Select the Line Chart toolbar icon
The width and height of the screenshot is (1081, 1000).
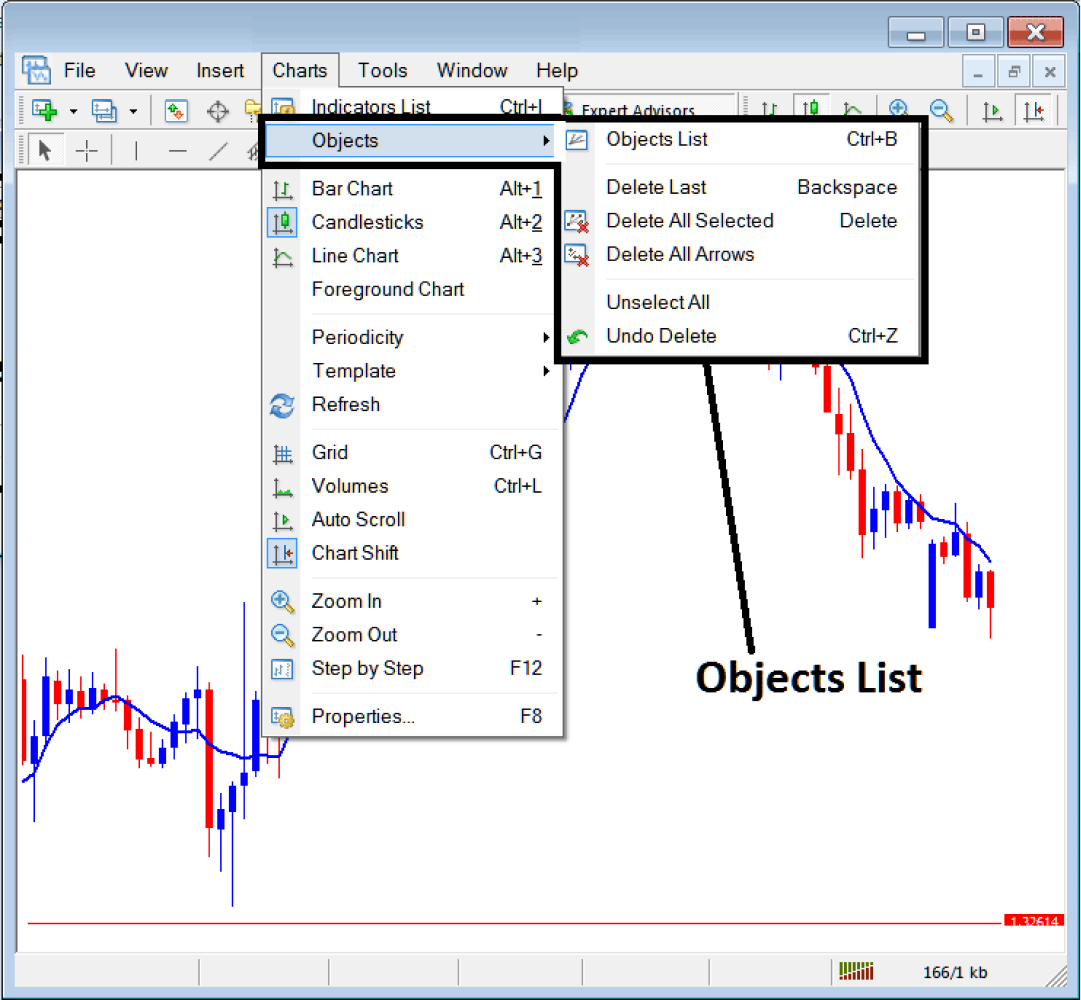[x=852, y=110]
